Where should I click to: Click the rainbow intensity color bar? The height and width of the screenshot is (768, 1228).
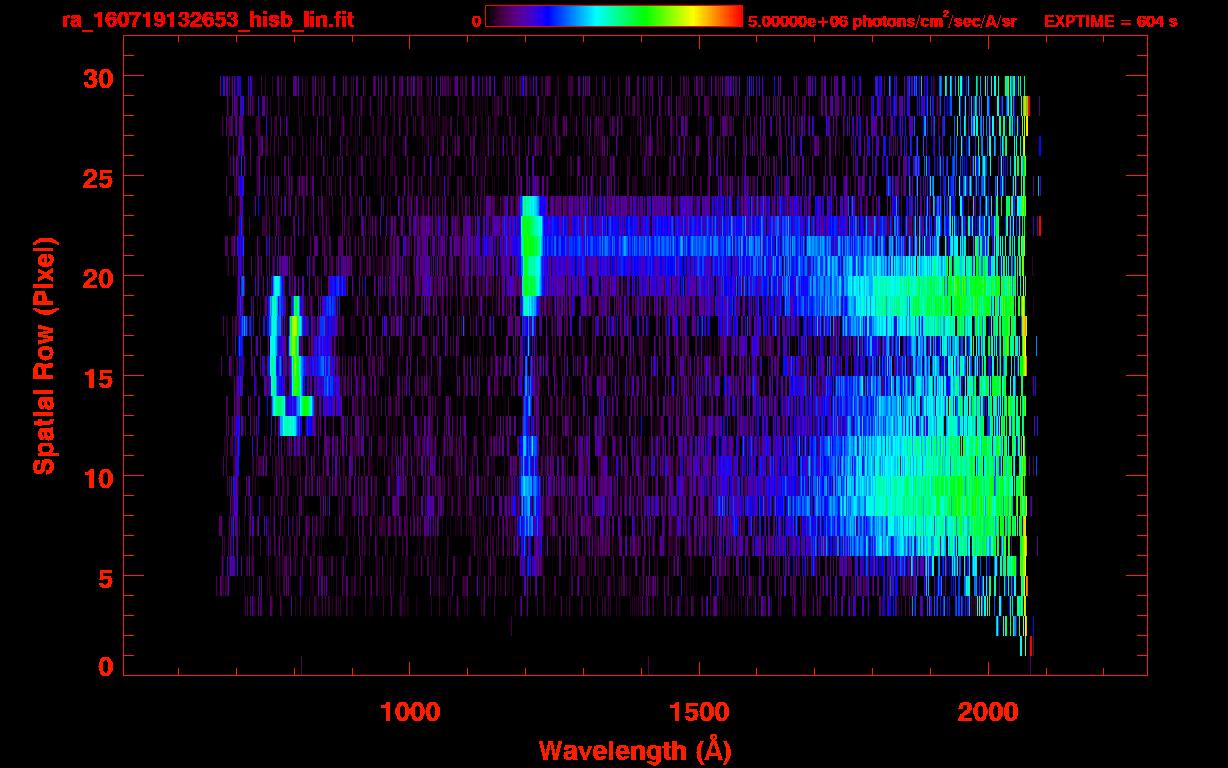pos(614,16)
